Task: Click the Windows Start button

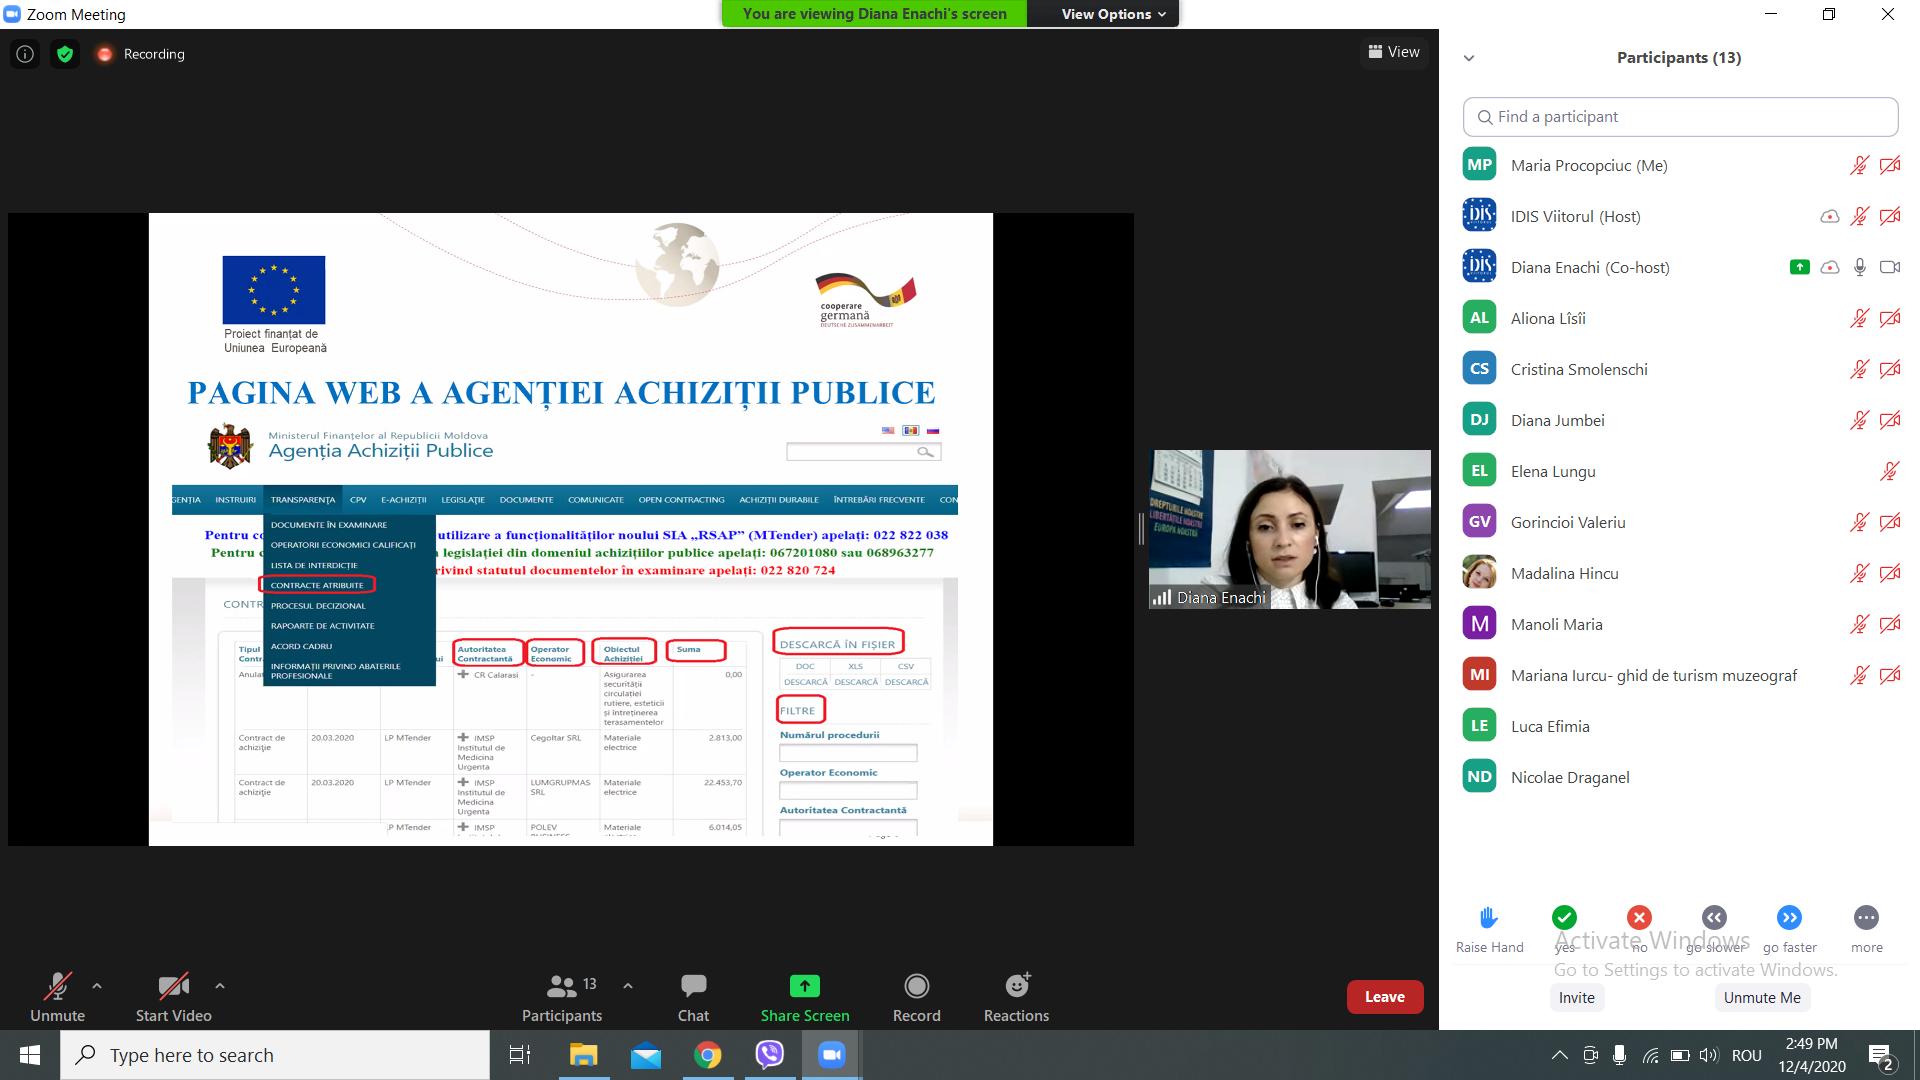Action: 30,1055
